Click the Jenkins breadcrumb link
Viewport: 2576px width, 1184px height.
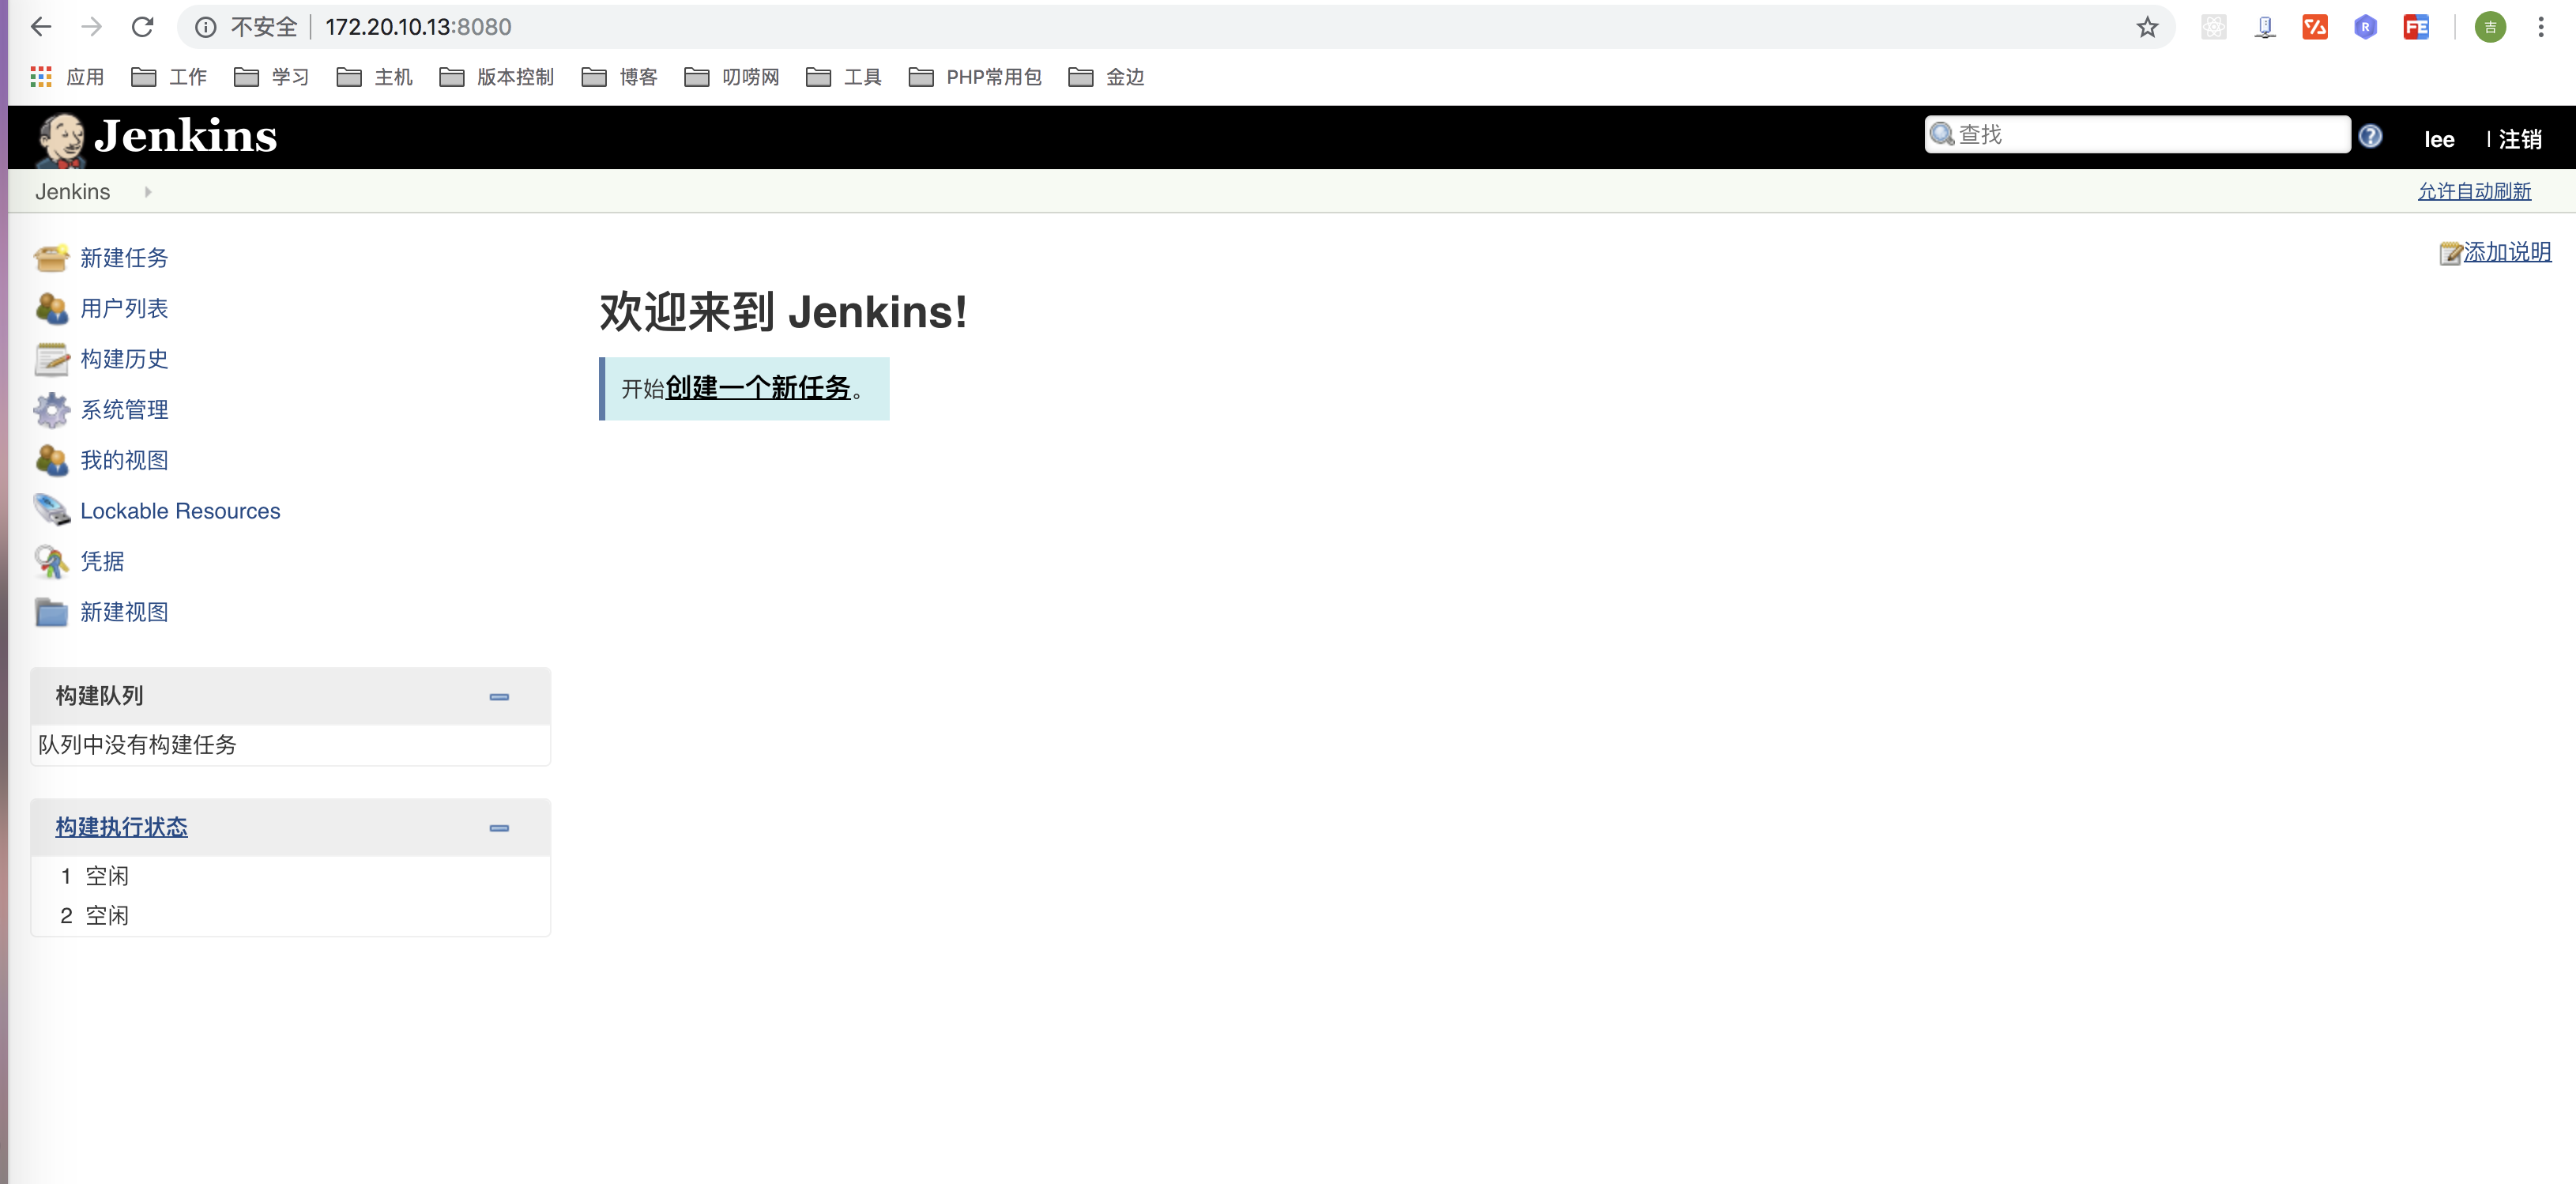click(x=73, y=192)
